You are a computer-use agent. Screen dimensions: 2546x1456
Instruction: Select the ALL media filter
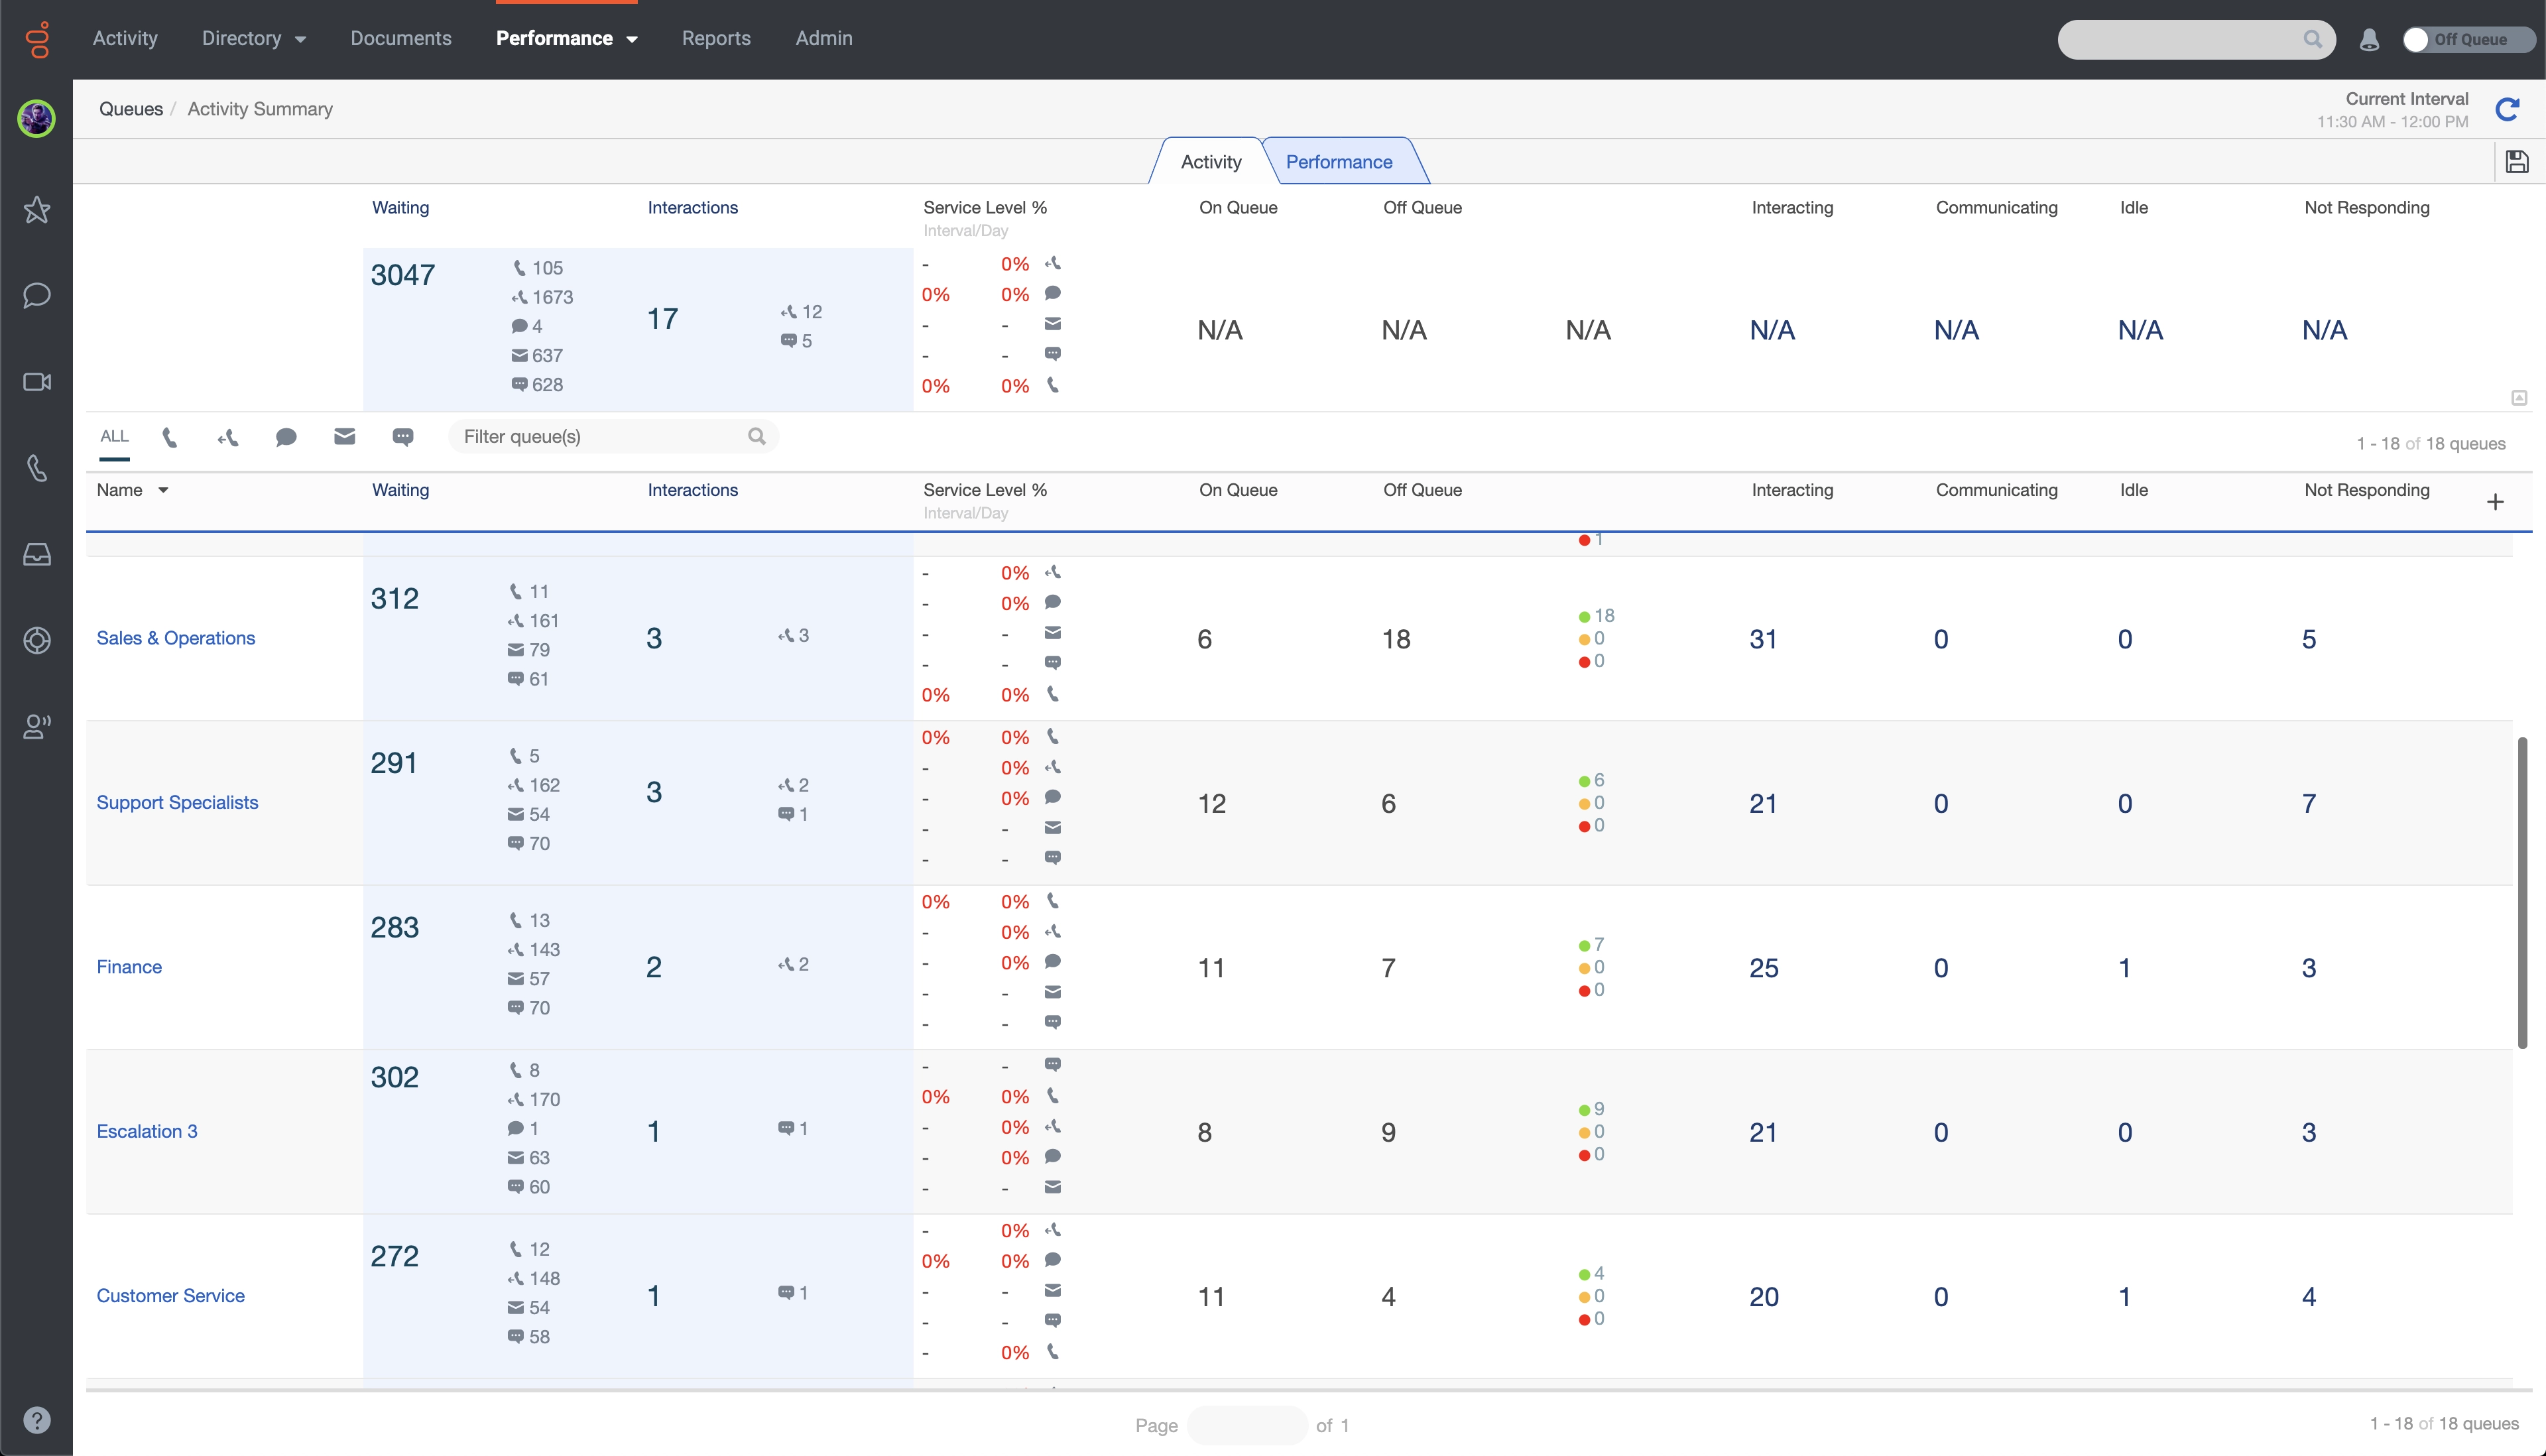tap(114, 437)
